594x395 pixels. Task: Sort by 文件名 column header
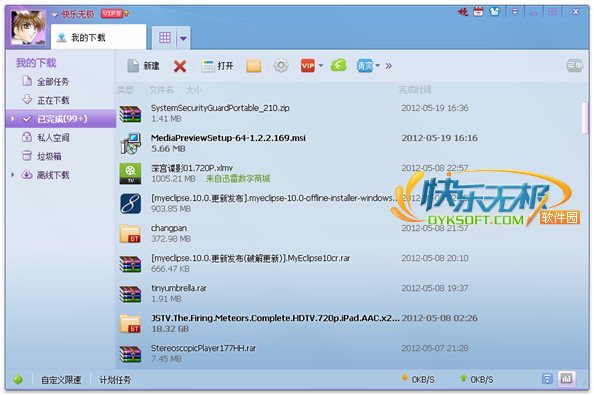coord(161,90)
